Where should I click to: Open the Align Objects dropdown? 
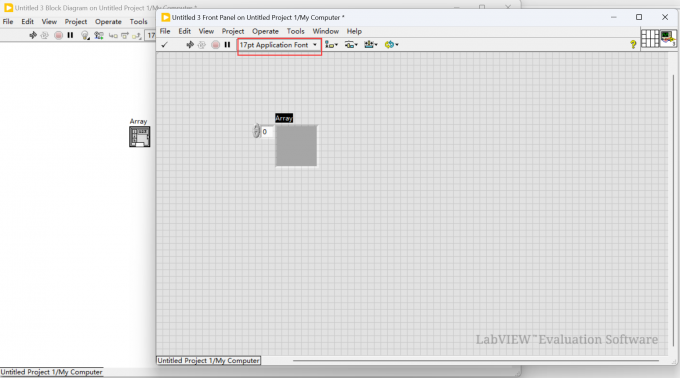[331, 45]
